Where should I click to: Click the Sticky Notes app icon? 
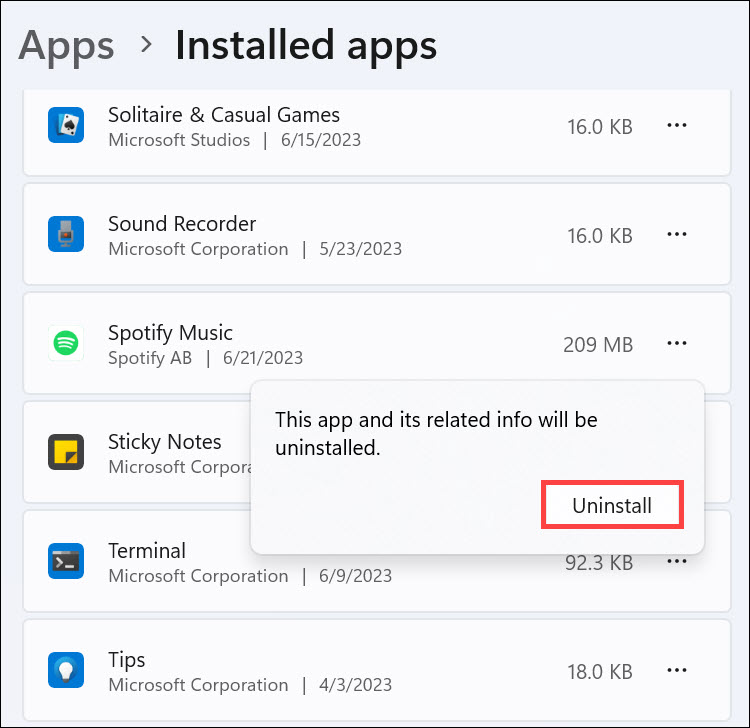coord(66,453)
